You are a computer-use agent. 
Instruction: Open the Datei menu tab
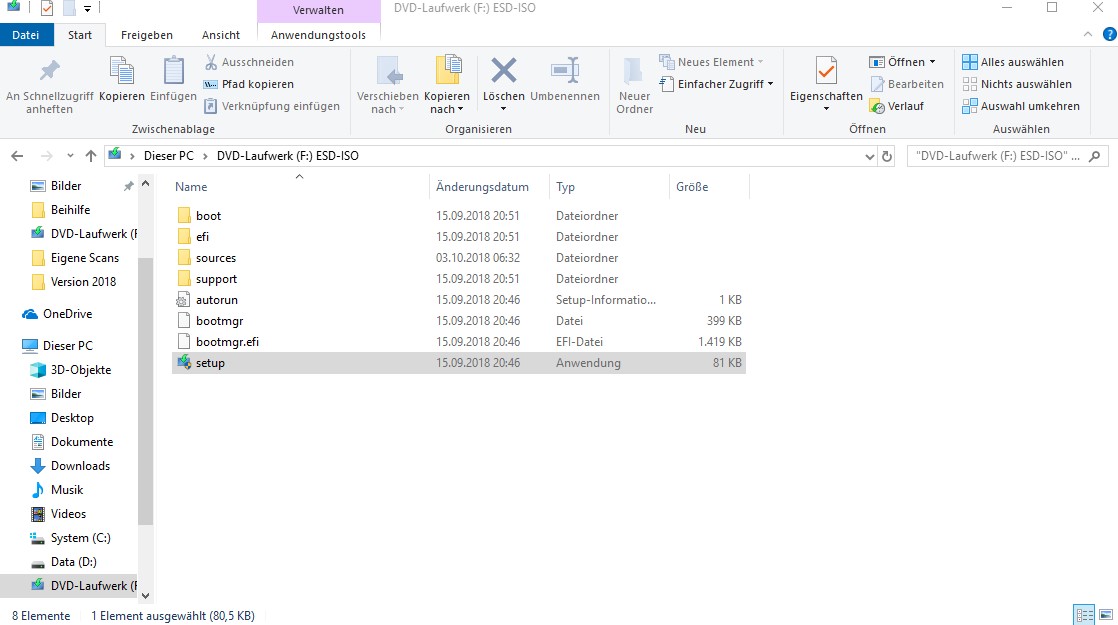[26, 35]
